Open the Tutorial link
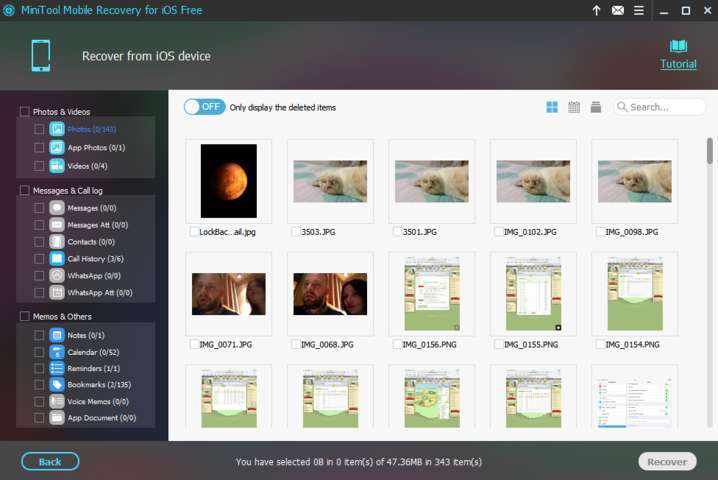Screen dimensions: 718x480 [678, 64]
